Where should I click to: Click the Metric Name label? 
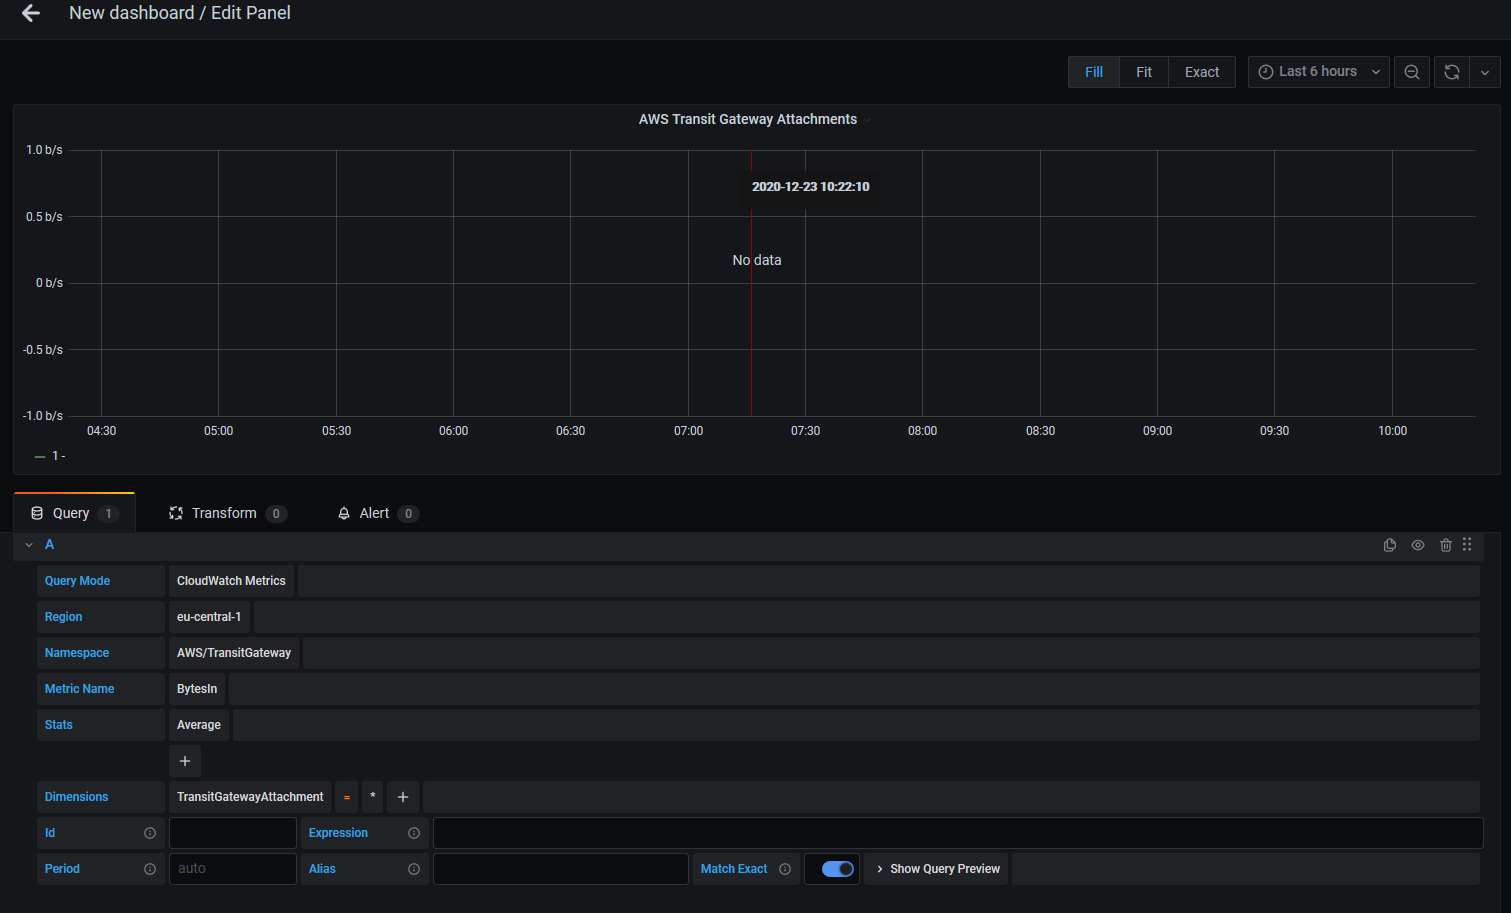coord(79,689)
